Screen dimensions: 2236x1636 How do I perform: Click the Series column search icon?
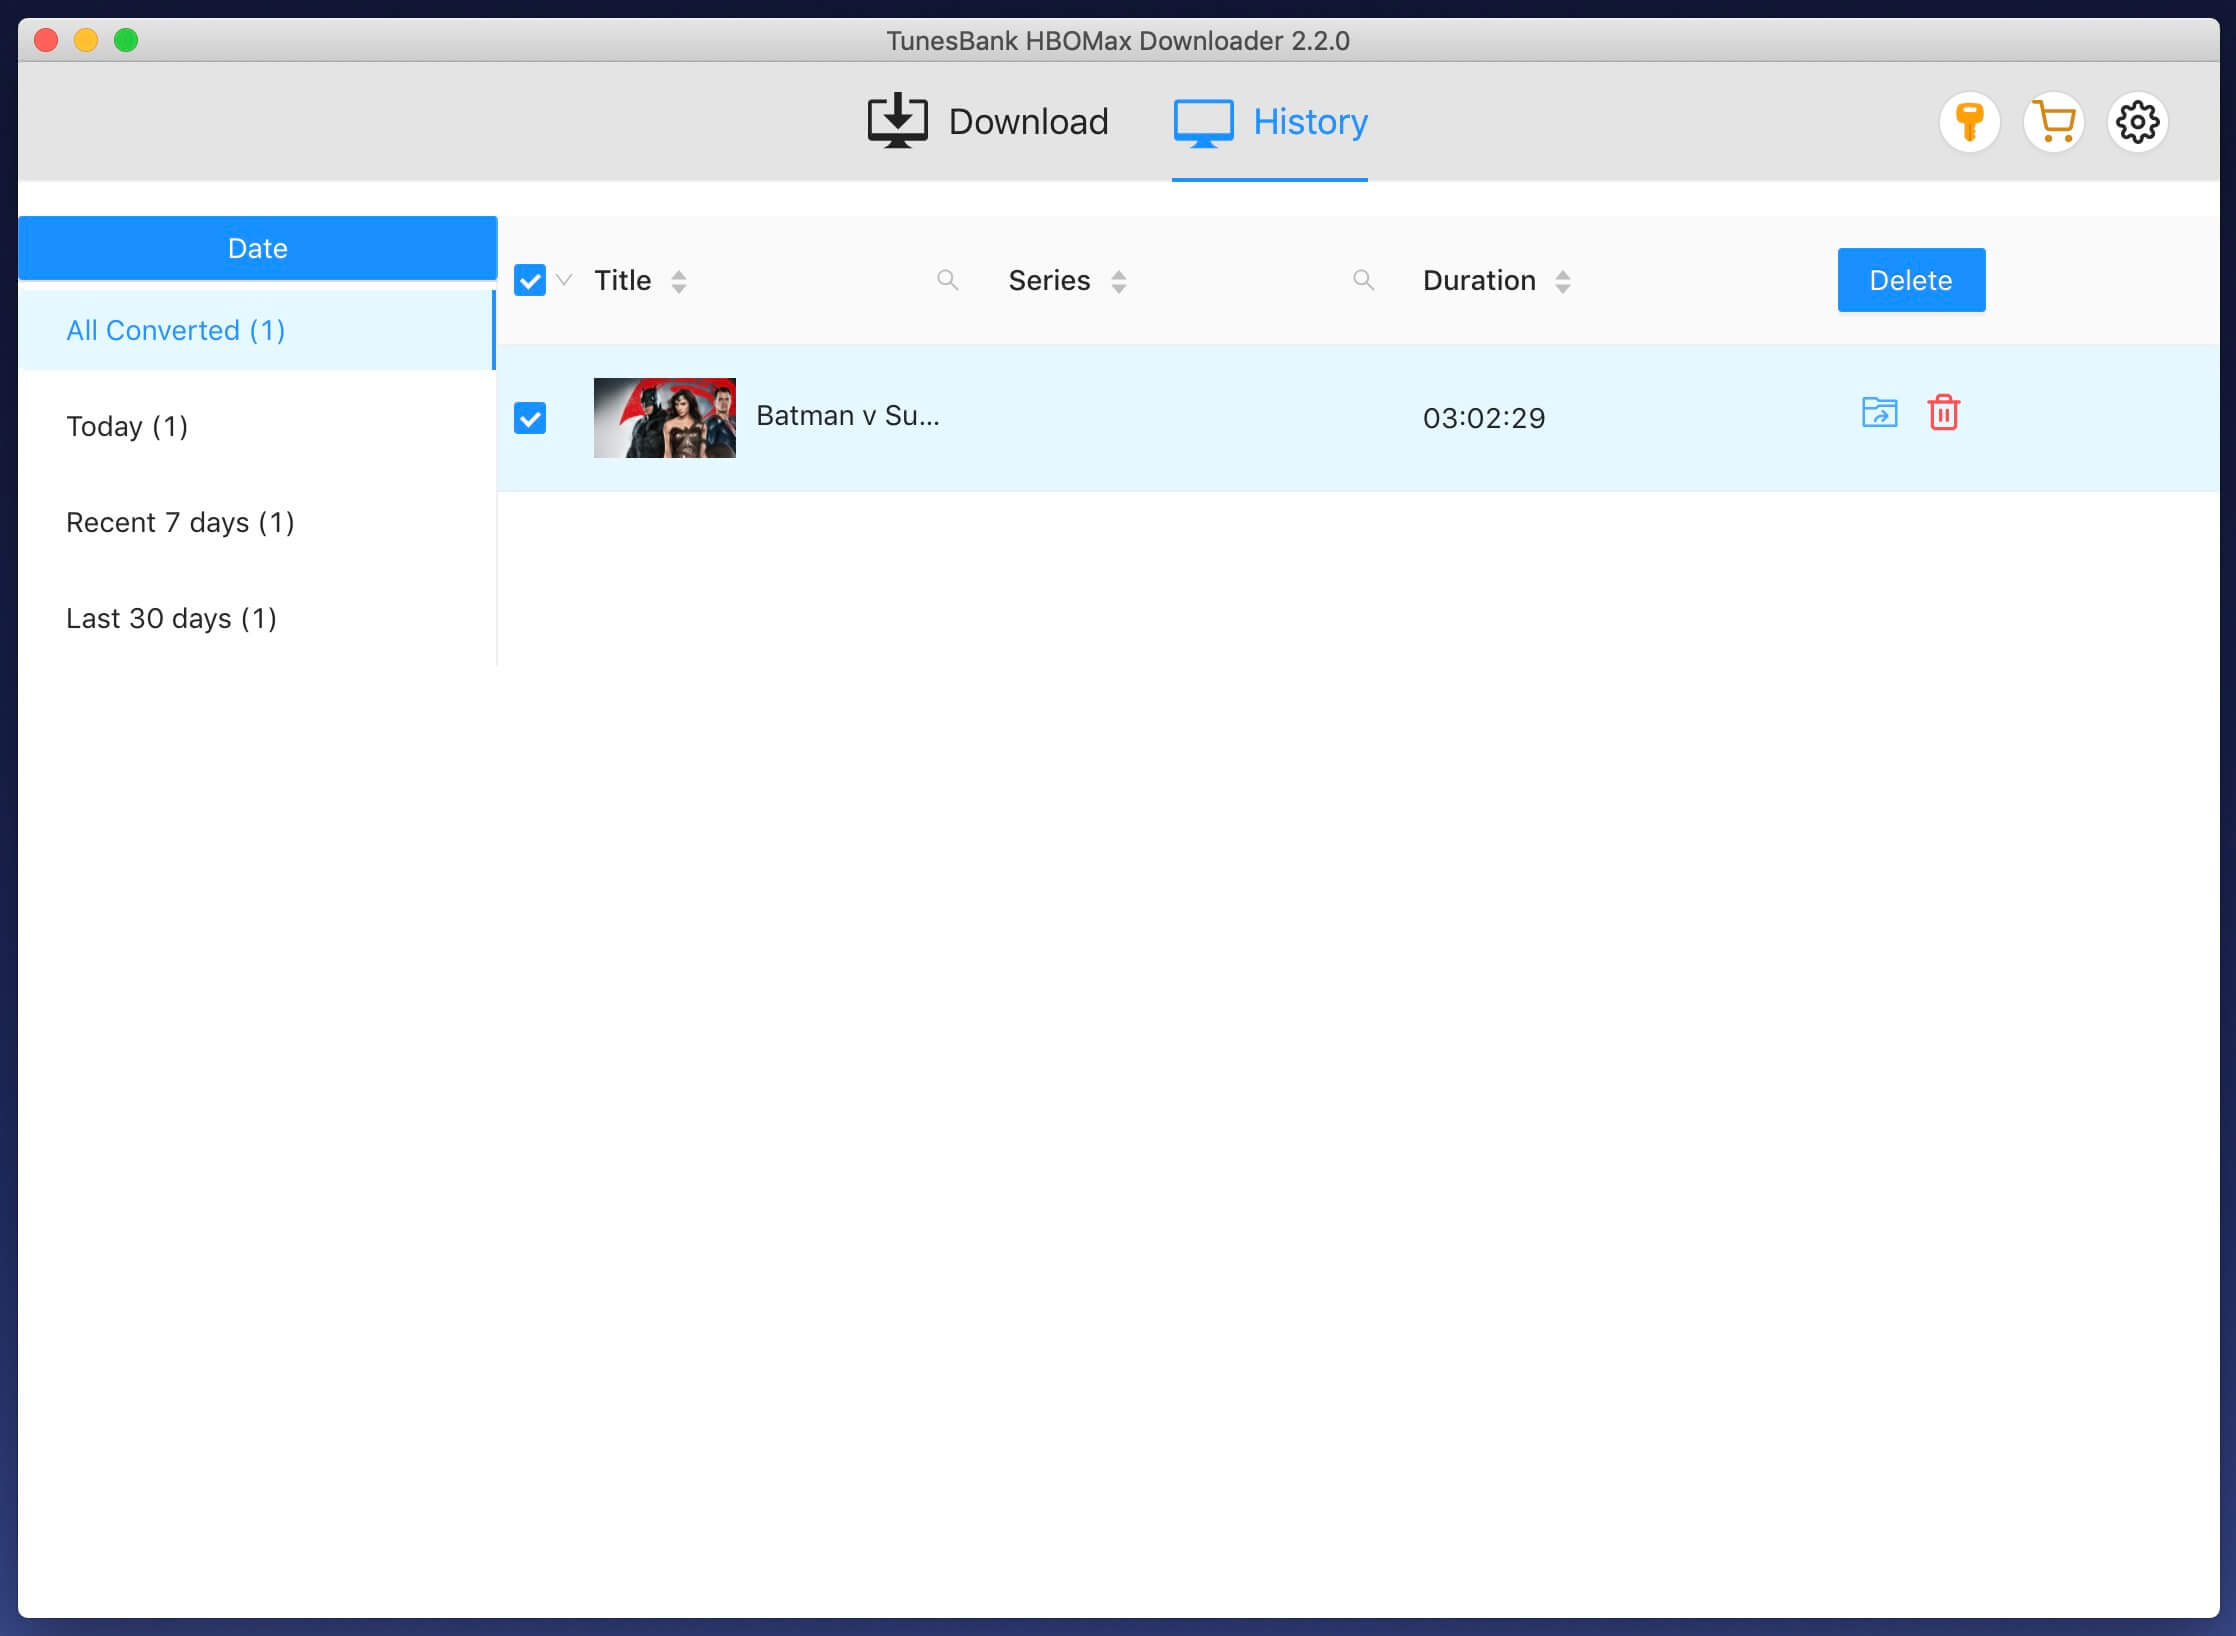pos(1363,281)
